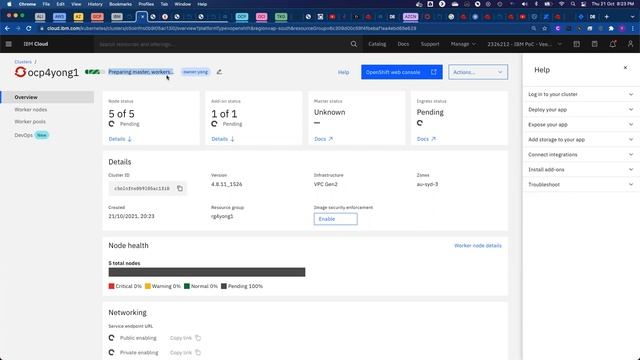Open Add-on status Details link

(223, 139)
